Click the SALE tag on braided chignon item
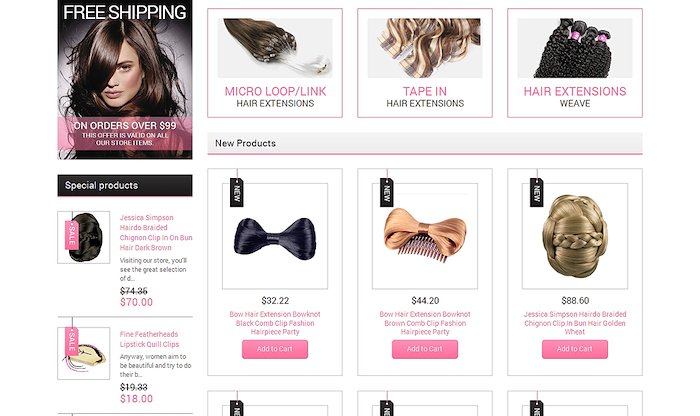 tap(71, 235)
